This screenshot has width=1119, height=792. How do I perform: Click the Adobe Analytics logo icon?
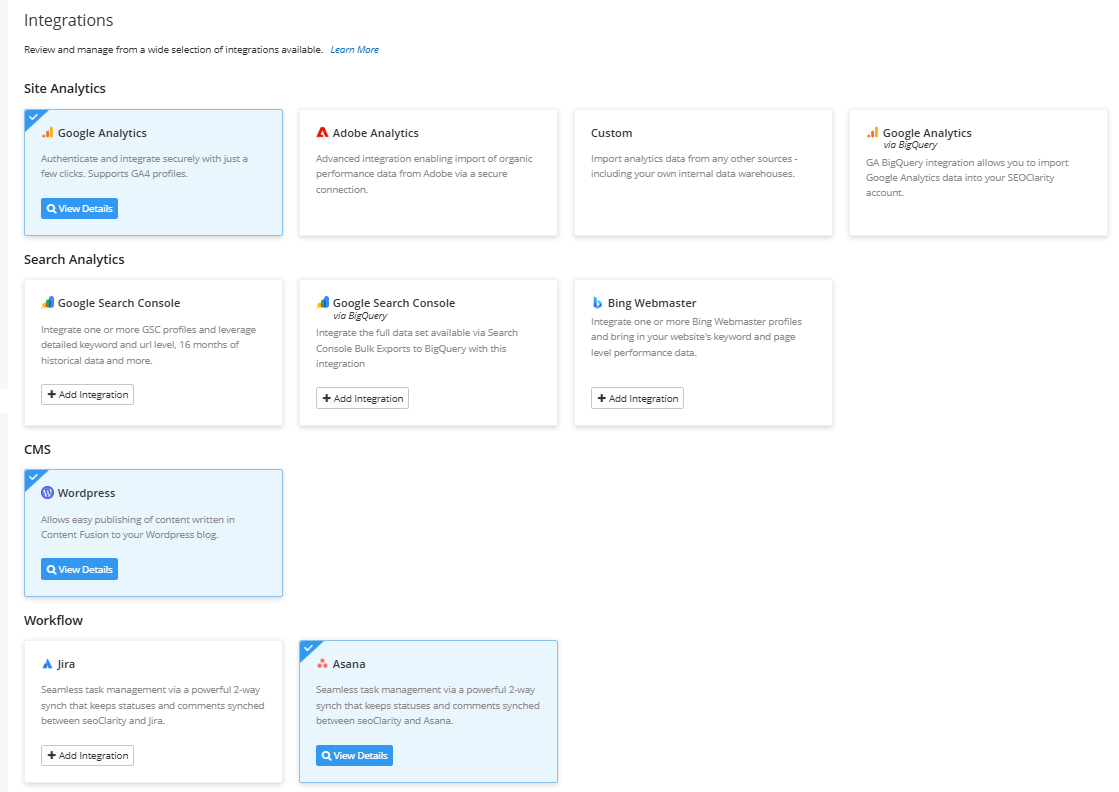point(322,133)
